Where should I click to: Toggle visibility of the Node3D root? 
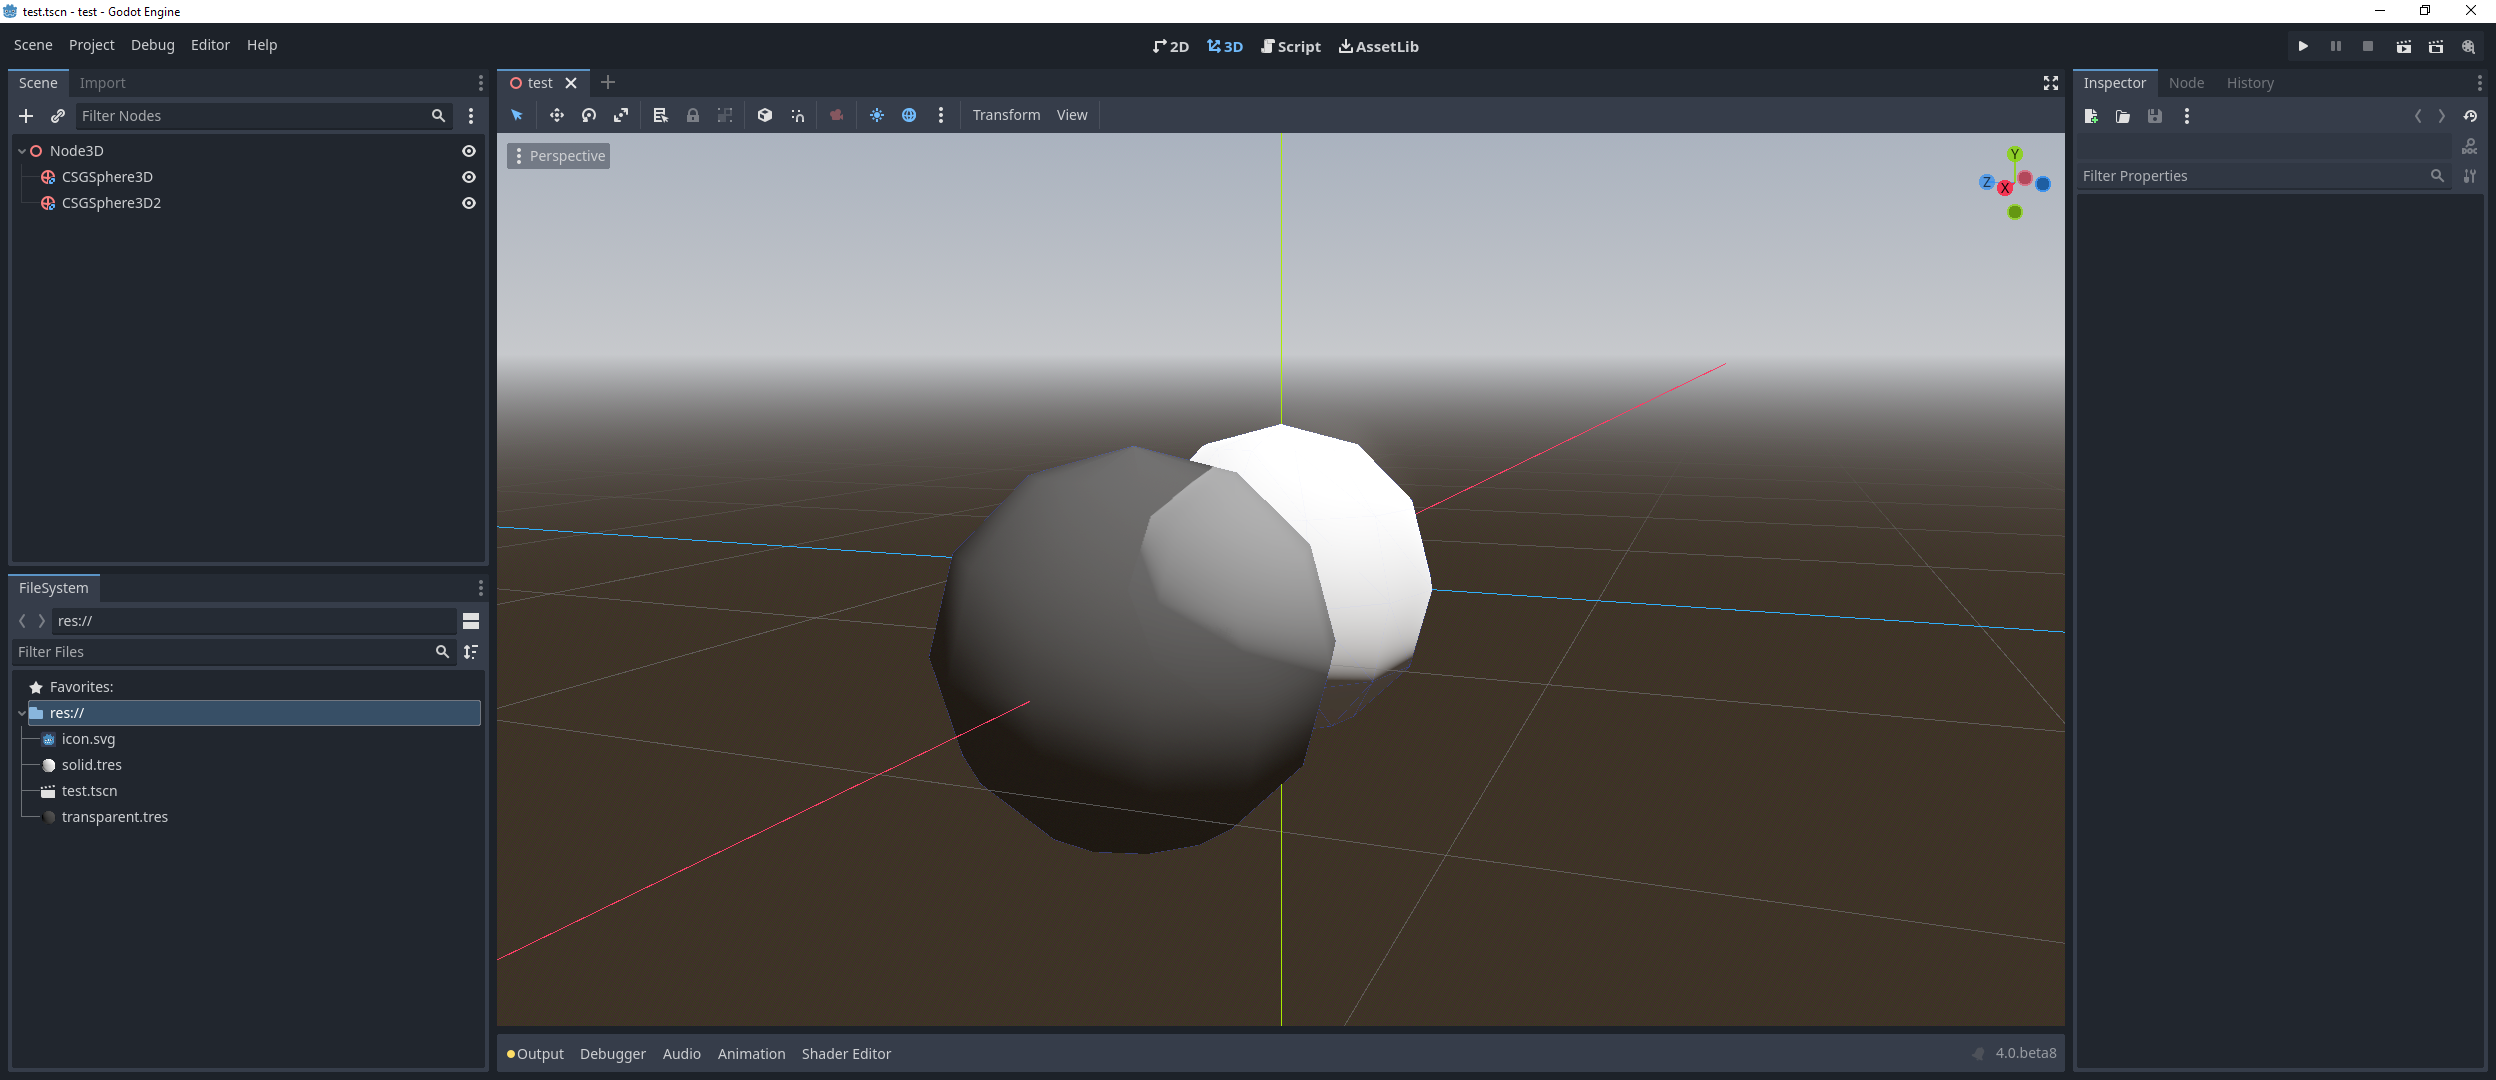469,151
